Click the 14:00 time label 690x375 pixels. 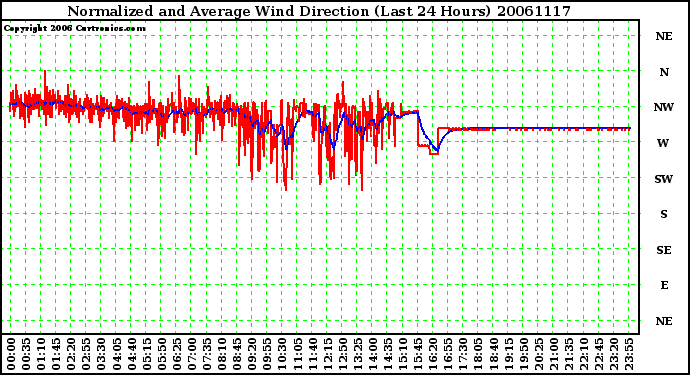click(373, 354)
